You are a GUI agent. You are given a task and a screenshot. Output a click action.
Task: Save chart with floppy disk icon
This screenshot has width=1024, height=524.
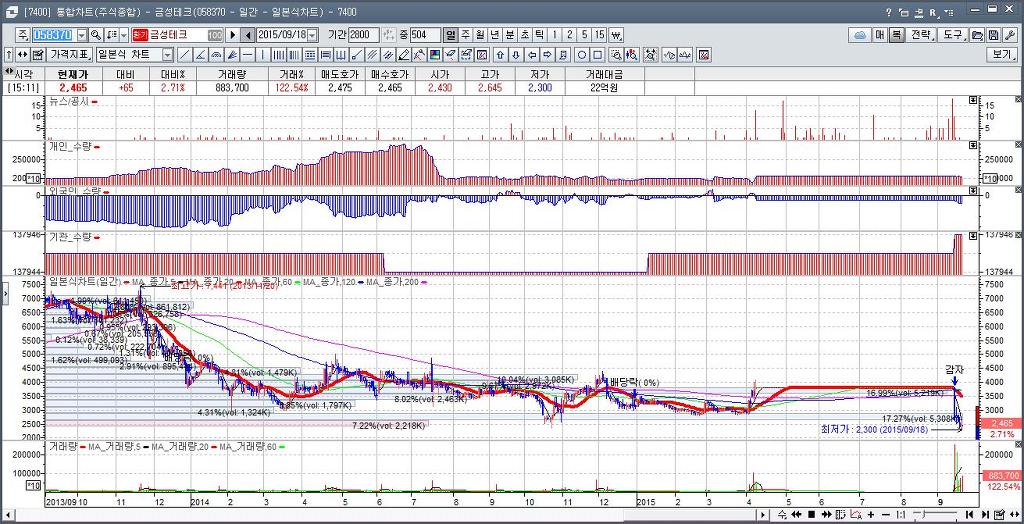tap(993, 35)
